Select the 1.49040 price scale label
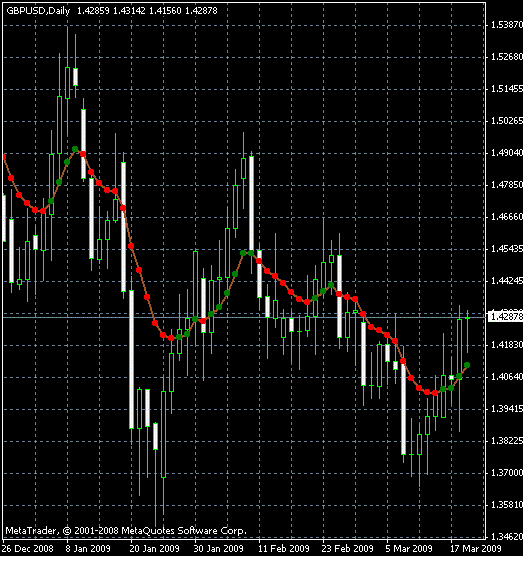This screenshot has height=566, width=523. point(507,153)
